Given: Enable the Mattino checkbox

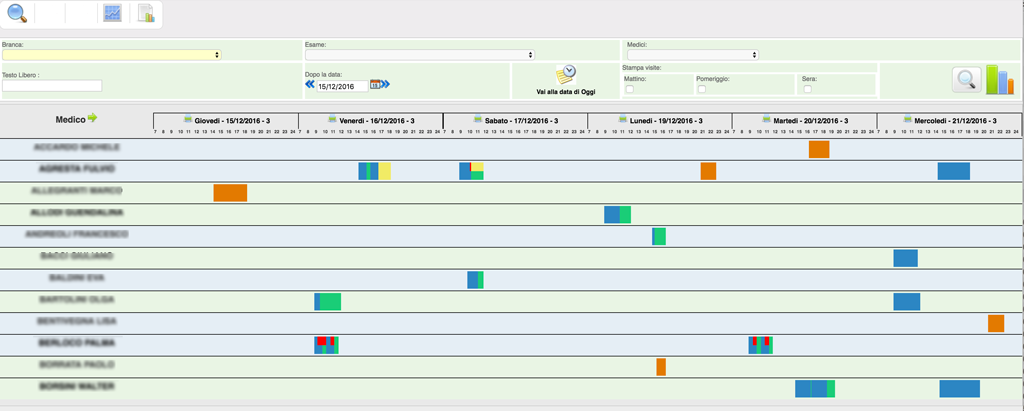Looking at the screenshot, I should click(x=629, y=90).
